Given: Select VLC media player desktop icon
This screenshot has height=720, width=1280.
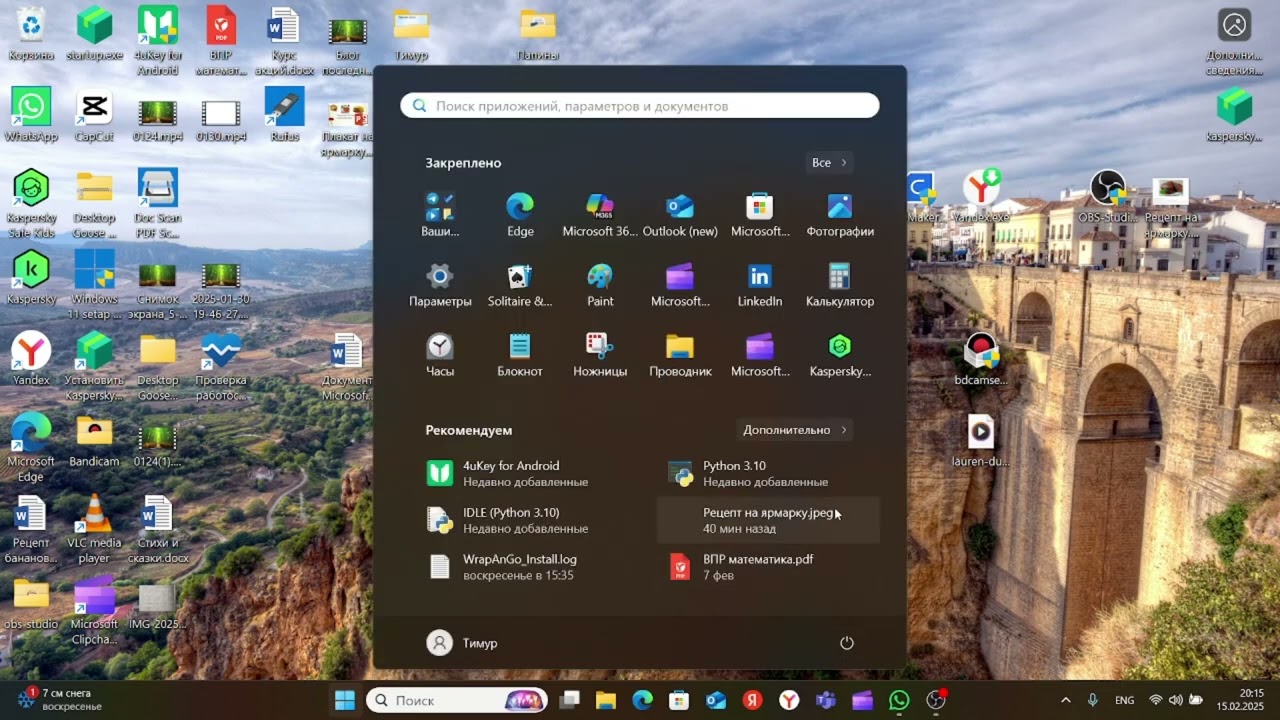Looking at the screenshot, I should [94, 530].
